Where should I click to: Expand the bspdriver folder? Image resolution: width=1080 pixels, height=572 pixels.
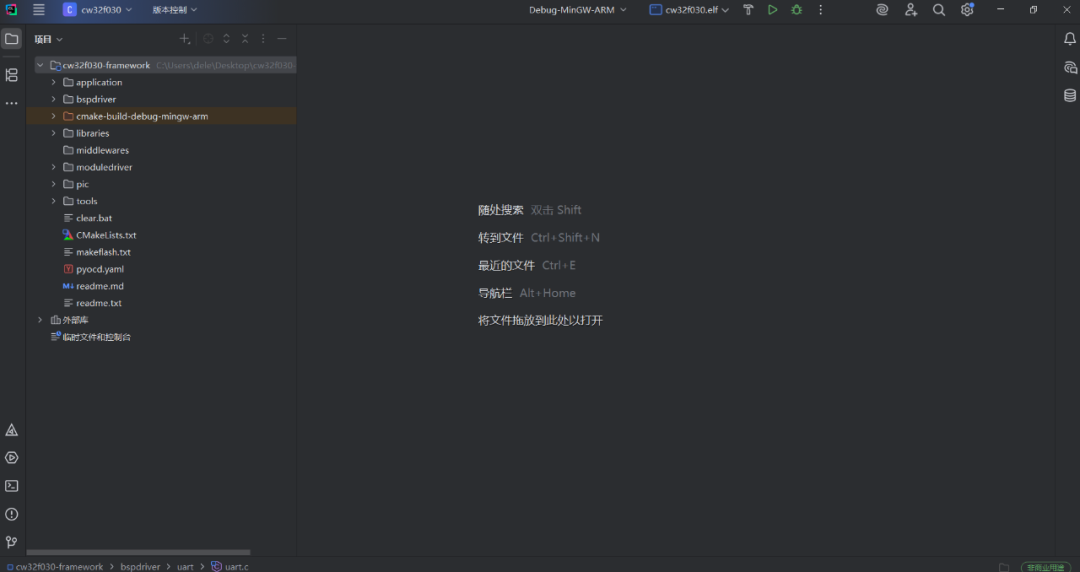click(53, 99)
